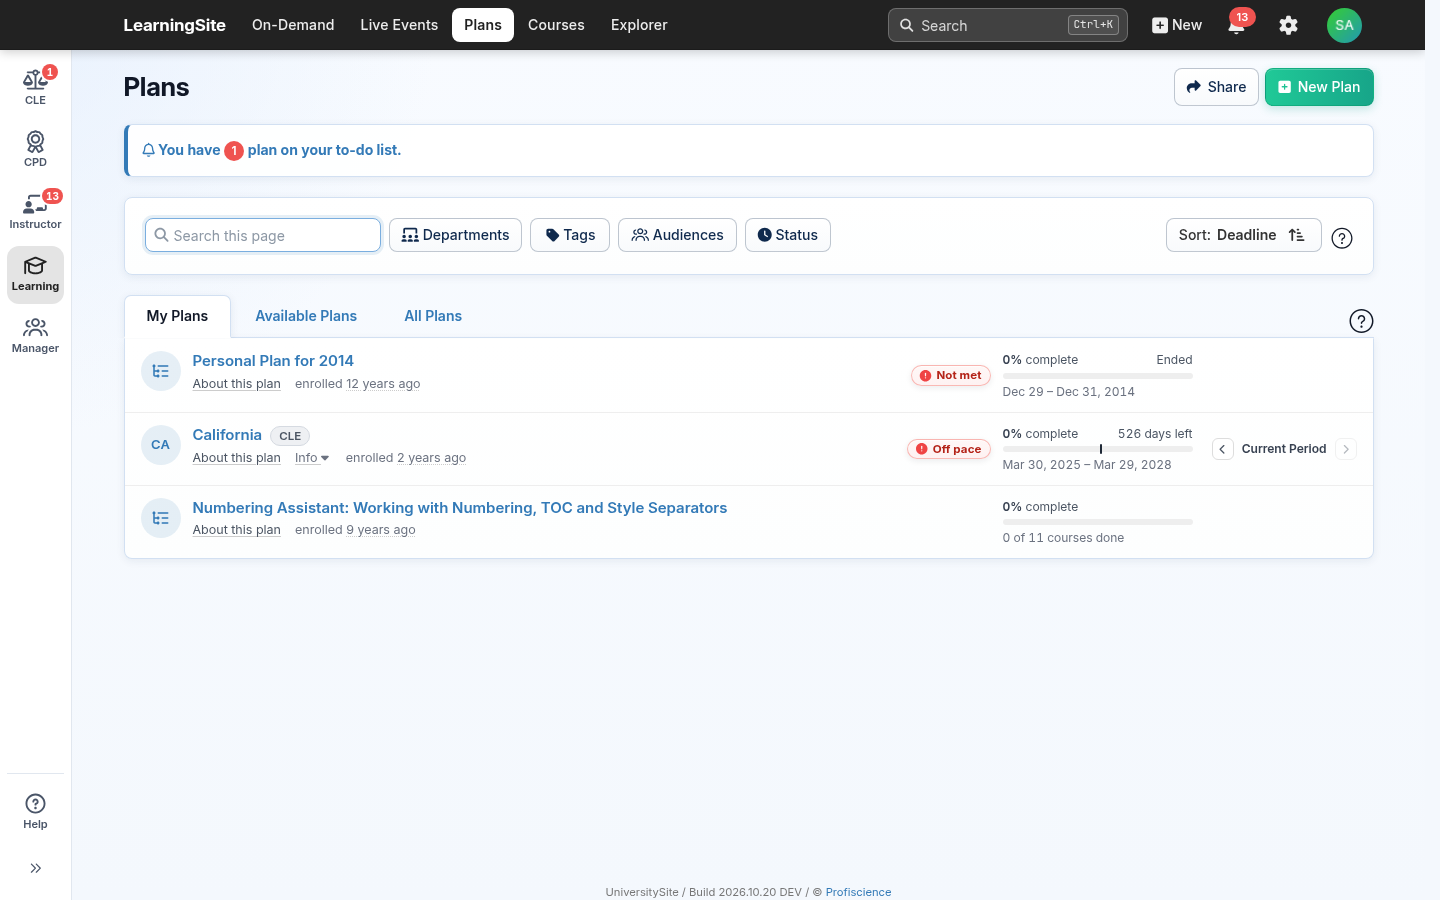Open About this plan for California
Screen dimensions: 1440x900
pos(236,458)
